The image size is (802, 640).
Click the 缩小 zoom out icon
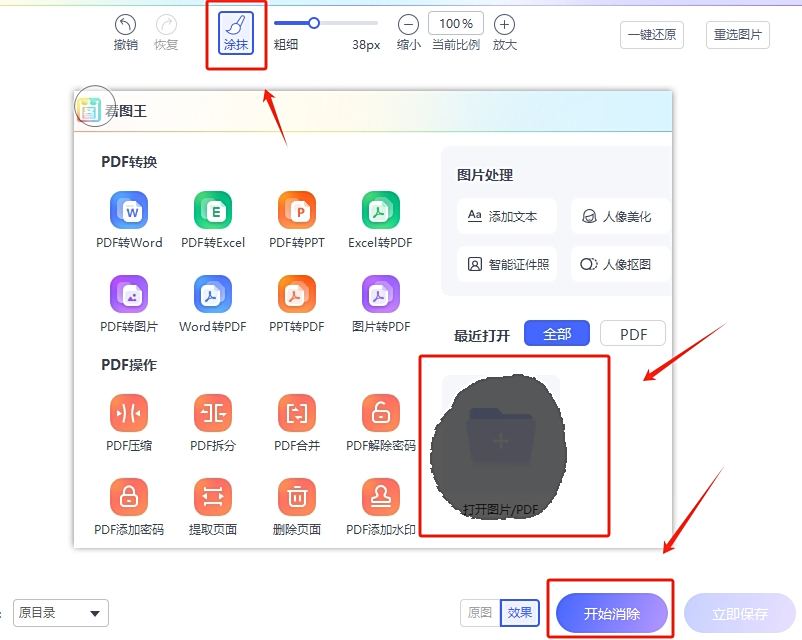tap(408, 25)
